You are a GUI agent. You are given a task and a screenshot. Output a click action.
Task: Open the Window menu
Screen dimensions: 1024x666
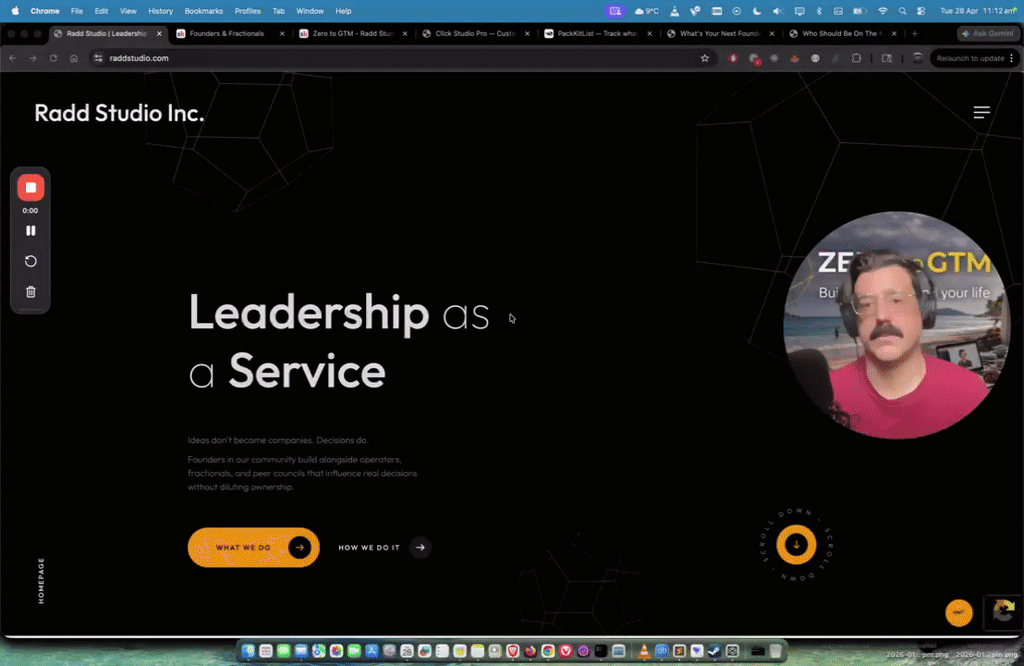[x=310, y=11]
